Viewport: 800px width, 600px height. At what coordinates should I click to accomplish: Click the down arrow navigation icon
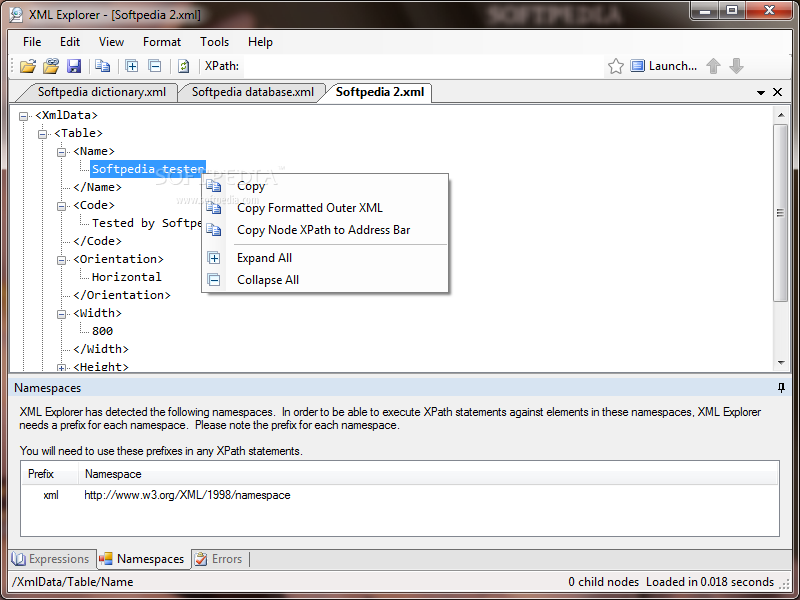click(736, 66)
